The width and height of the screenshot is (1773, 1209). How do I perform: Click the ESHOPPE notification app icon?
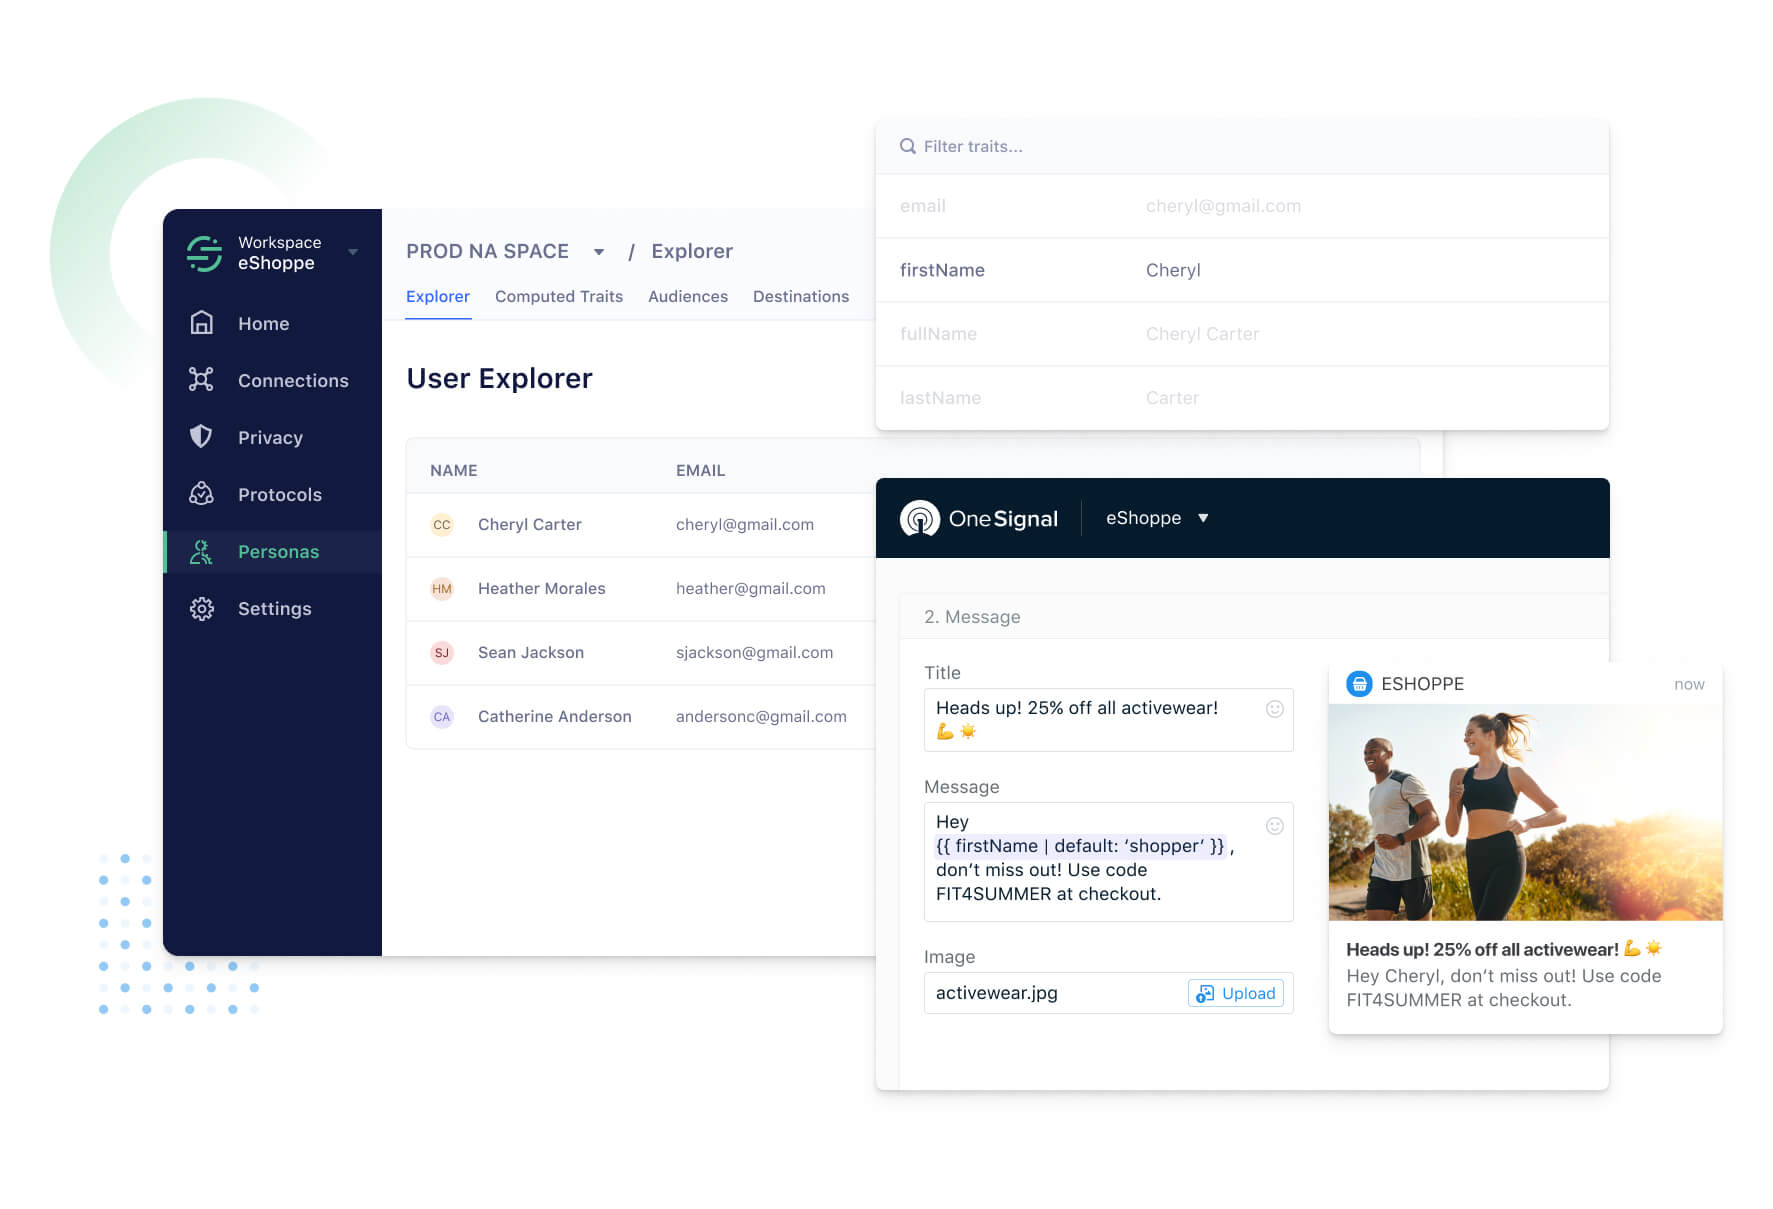tap(1359, 684)
